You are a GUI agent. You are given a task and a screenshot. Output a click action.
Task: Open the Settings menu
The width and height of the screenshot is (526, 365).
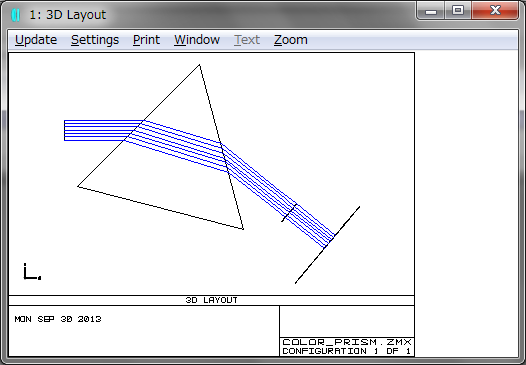tap(95, 40)
